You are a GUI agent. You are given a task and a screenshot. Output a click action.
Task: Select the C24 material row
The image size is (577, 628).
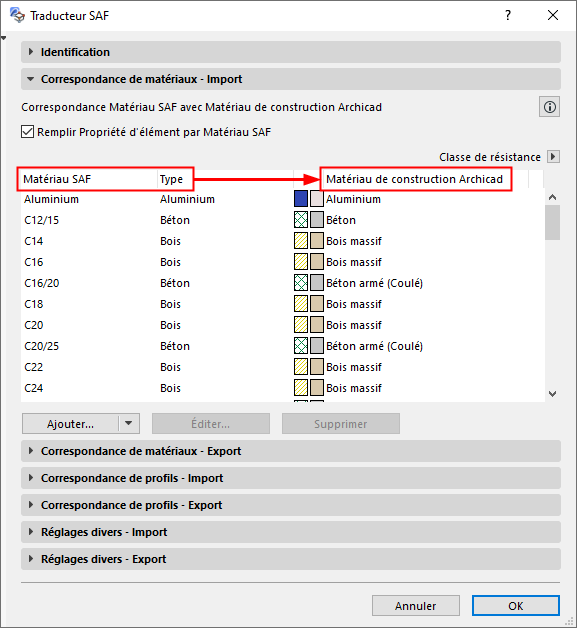(x=283, y=388)
